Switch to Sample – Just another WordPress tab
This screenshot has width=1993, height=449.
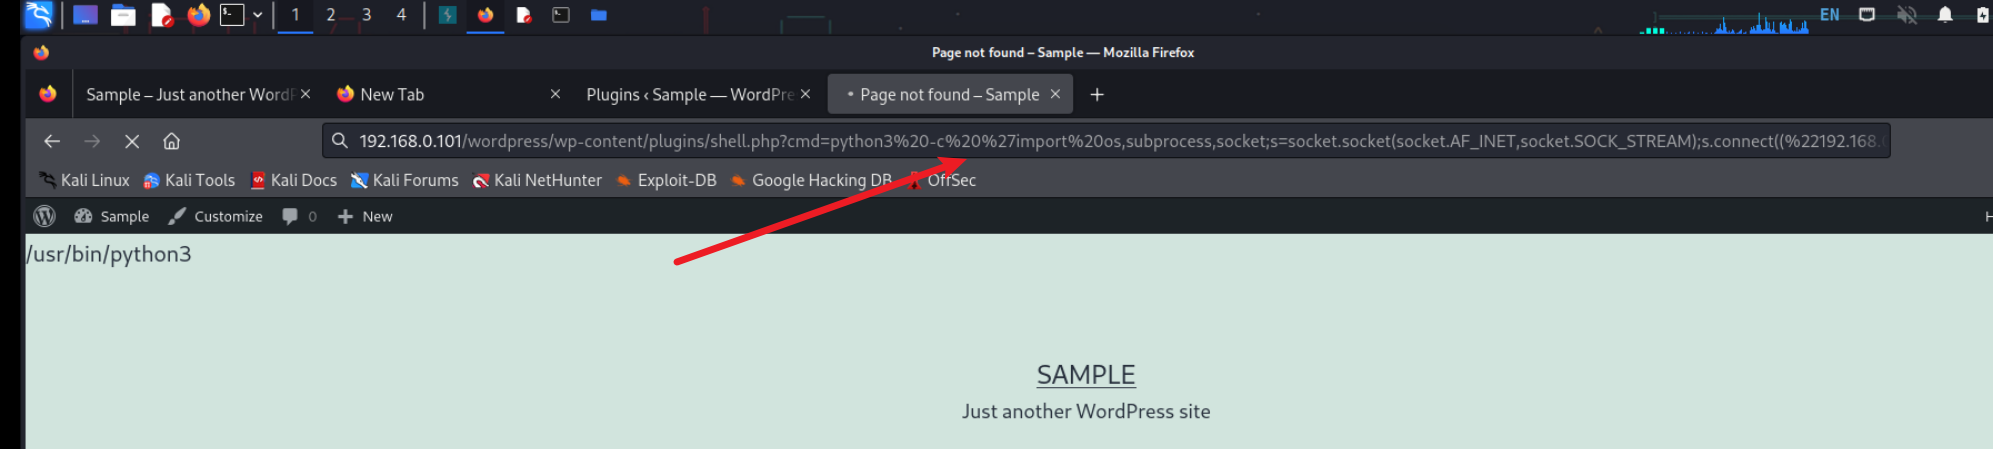tap(190, 94)
